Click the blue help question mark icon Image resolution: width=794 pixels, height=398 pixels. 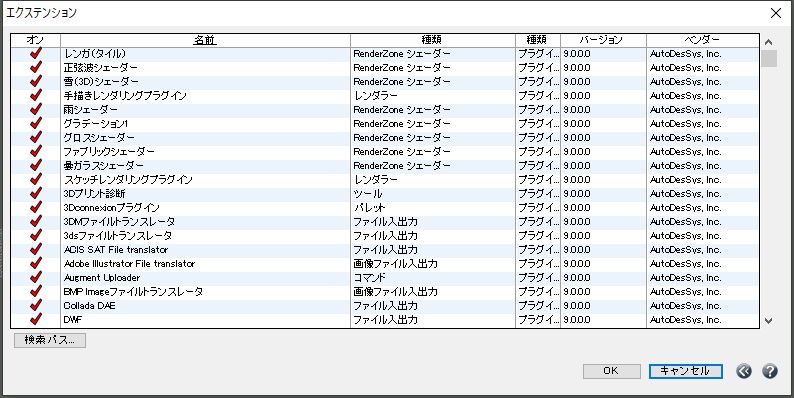[769, 371]
